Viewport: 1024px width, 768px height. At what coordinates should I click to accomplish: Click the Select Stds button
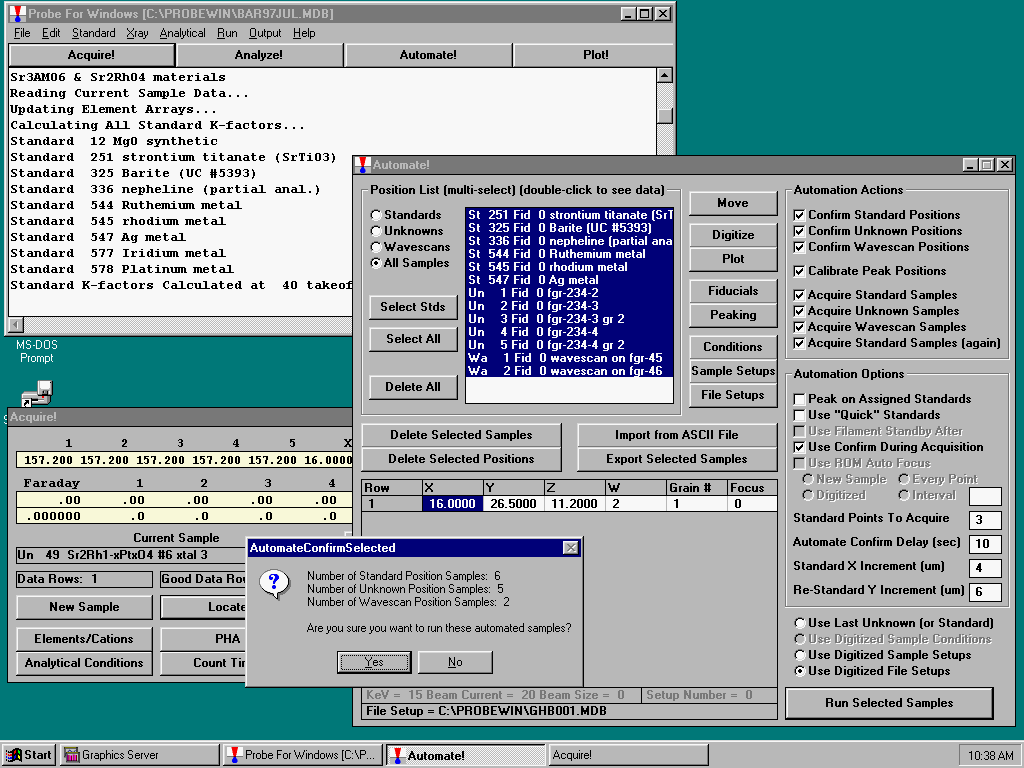click(413, 307)
